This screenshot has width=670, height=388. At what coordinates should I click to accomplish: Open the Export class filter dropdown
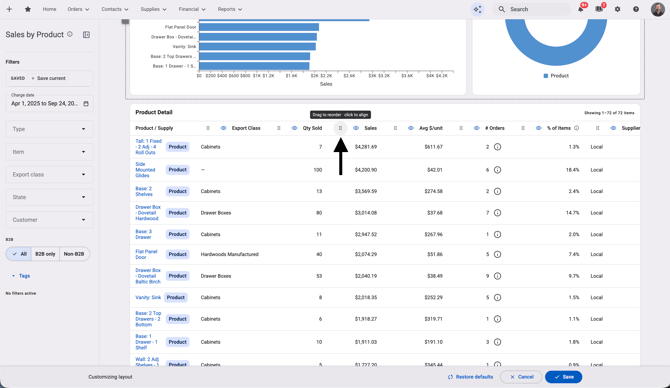pos(49,174)
